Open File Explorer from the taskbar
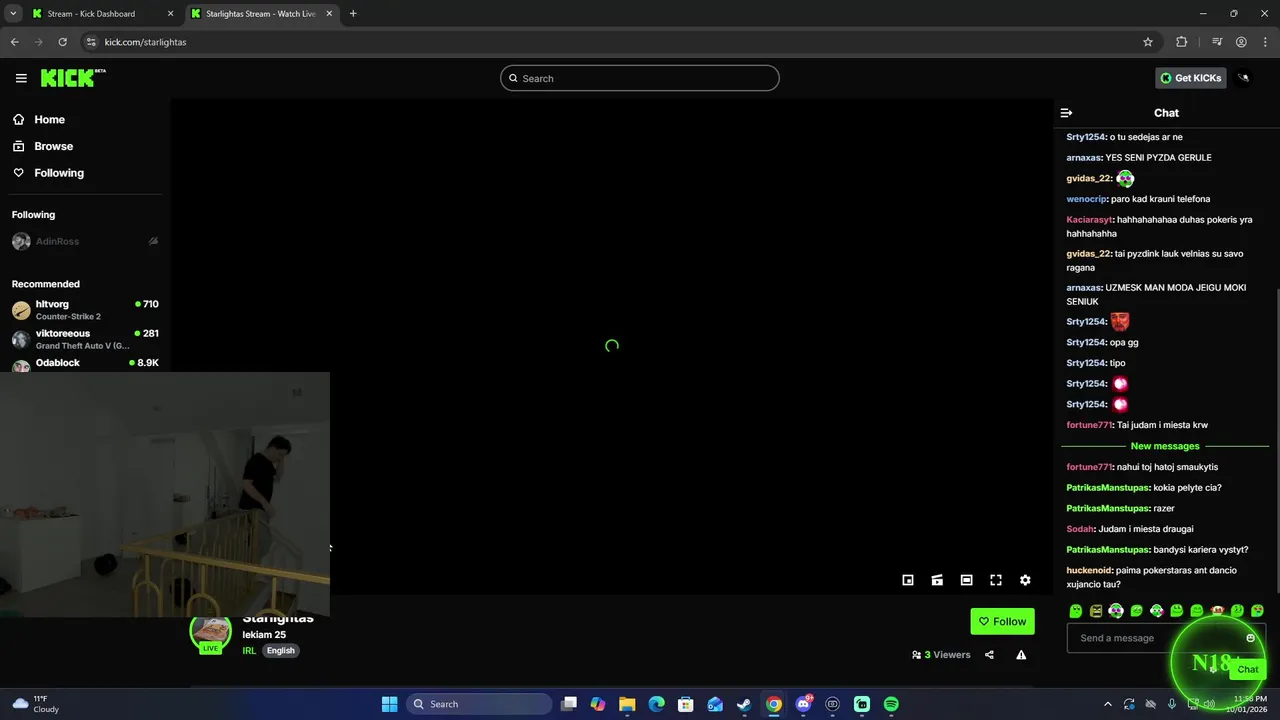Viewport: 1280px width, 720px height. 627,704
